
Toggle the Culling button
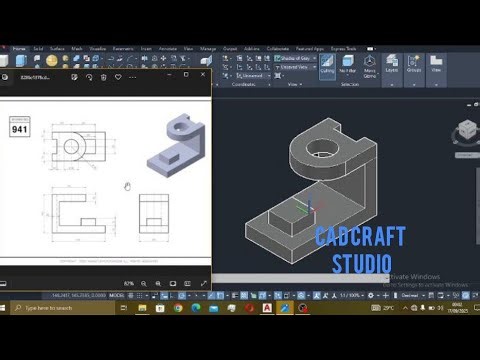pos(327,66)
